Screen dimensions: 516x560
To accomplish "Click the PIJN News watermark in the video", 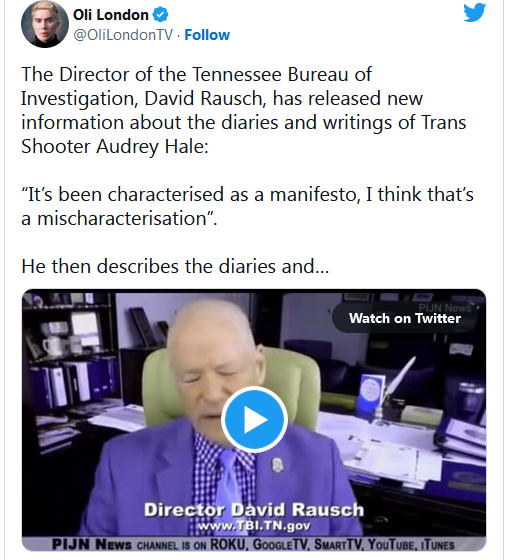I will pos(445,307).
